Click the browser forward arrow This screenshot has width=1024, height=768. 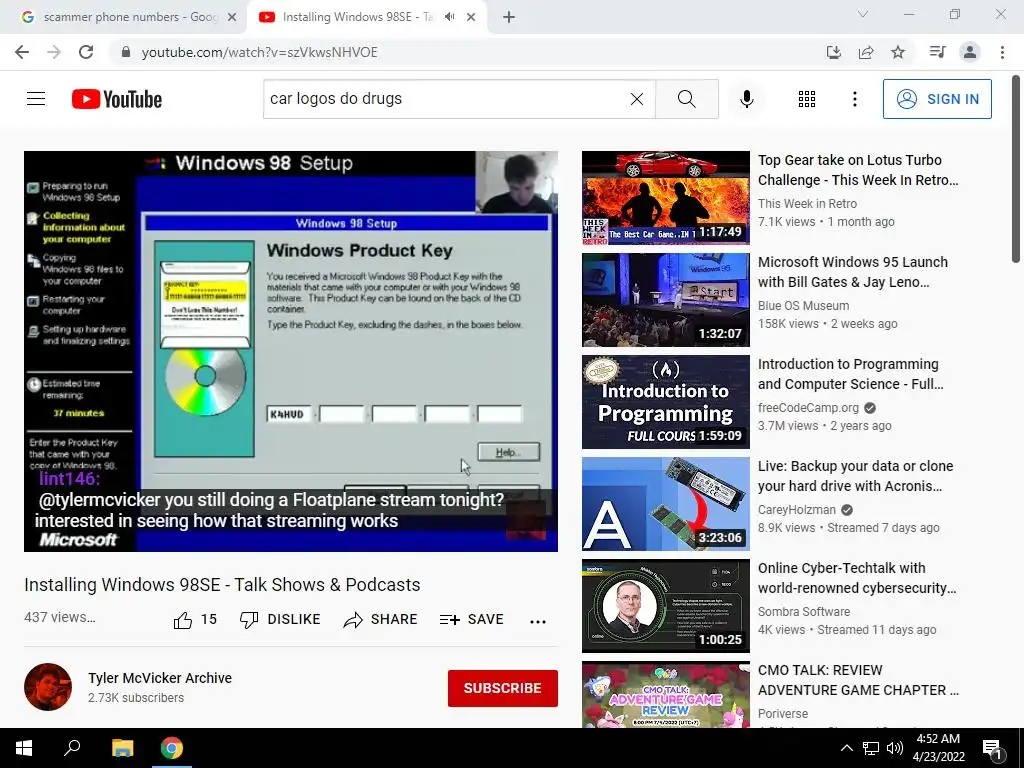tap(54, 52)
